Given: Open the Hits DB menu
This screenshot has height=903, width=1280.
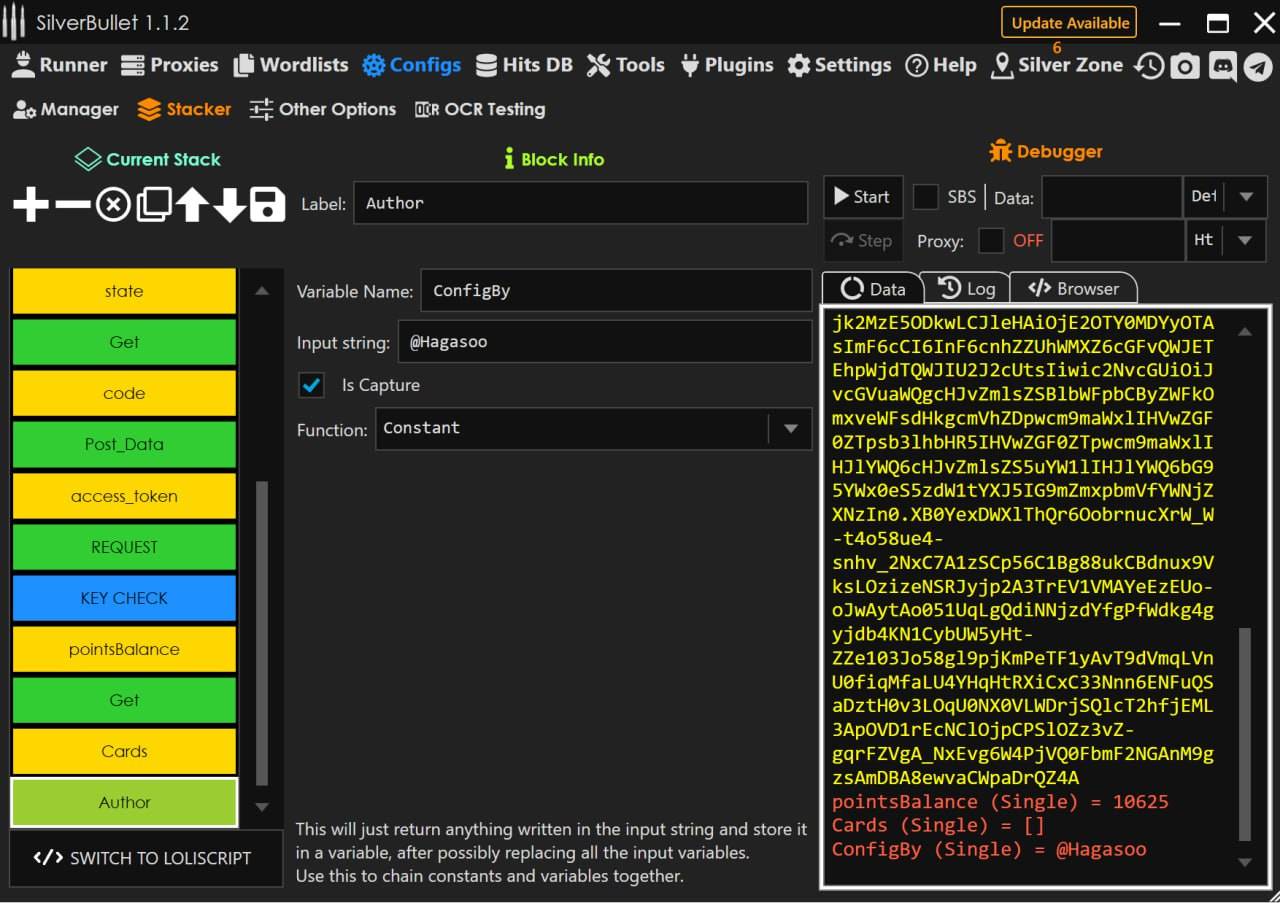Looking at the screenshot, I should (524, 65).
